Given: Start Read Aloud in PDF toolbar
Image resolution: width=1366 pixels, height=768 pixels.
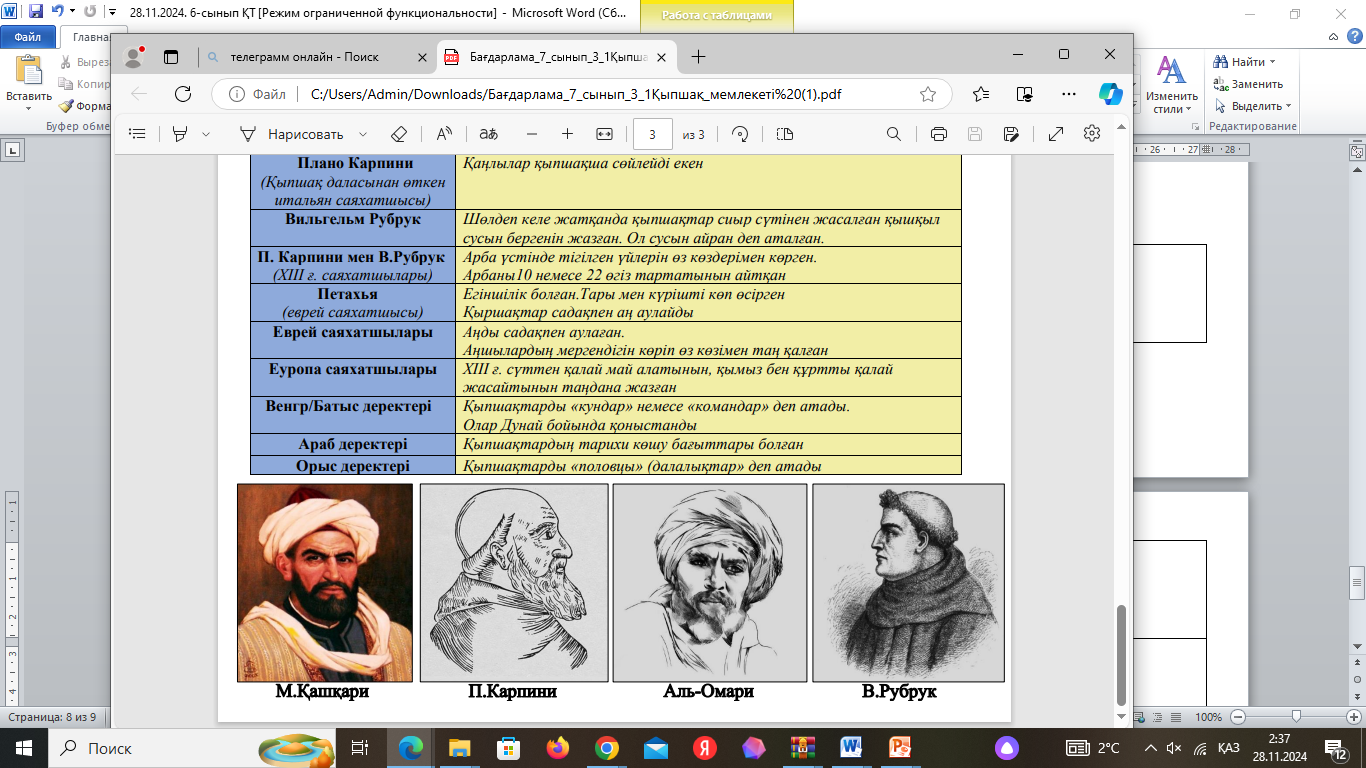Looking at the screenshot, I should click(x=444, y=134).
